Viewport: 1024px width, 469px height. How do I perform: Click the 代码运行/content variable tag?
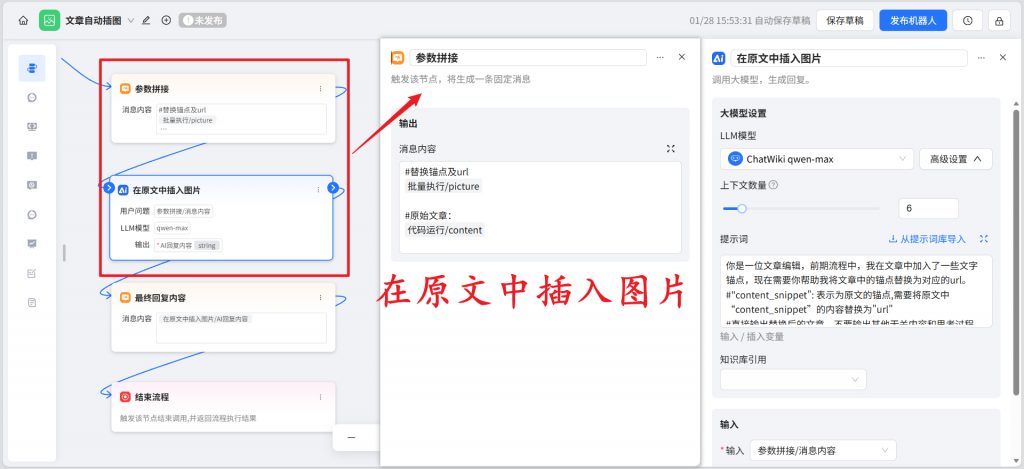click(x=445, y=230)
